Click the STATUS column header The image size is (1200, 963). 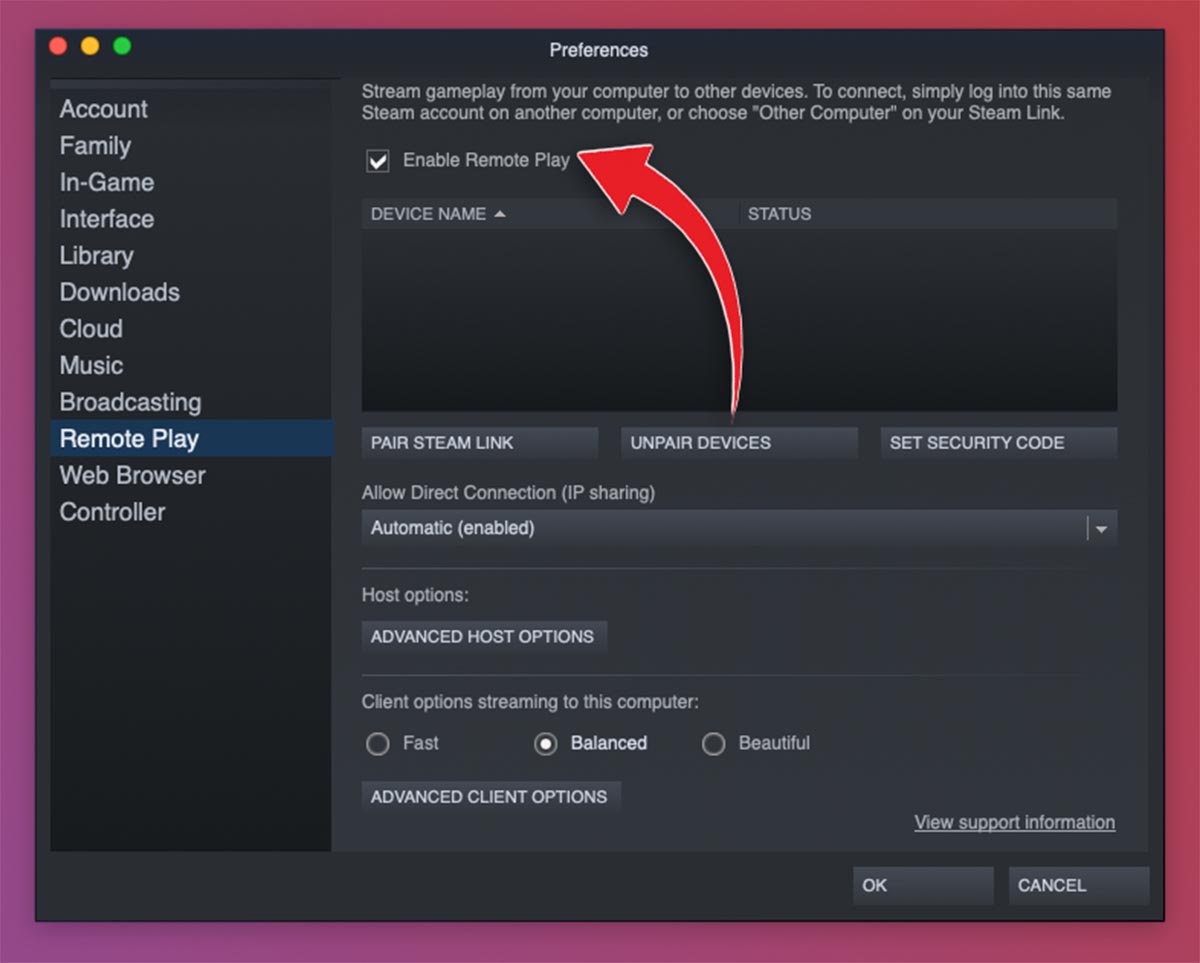pyautogui.click(x=928, y=214)
